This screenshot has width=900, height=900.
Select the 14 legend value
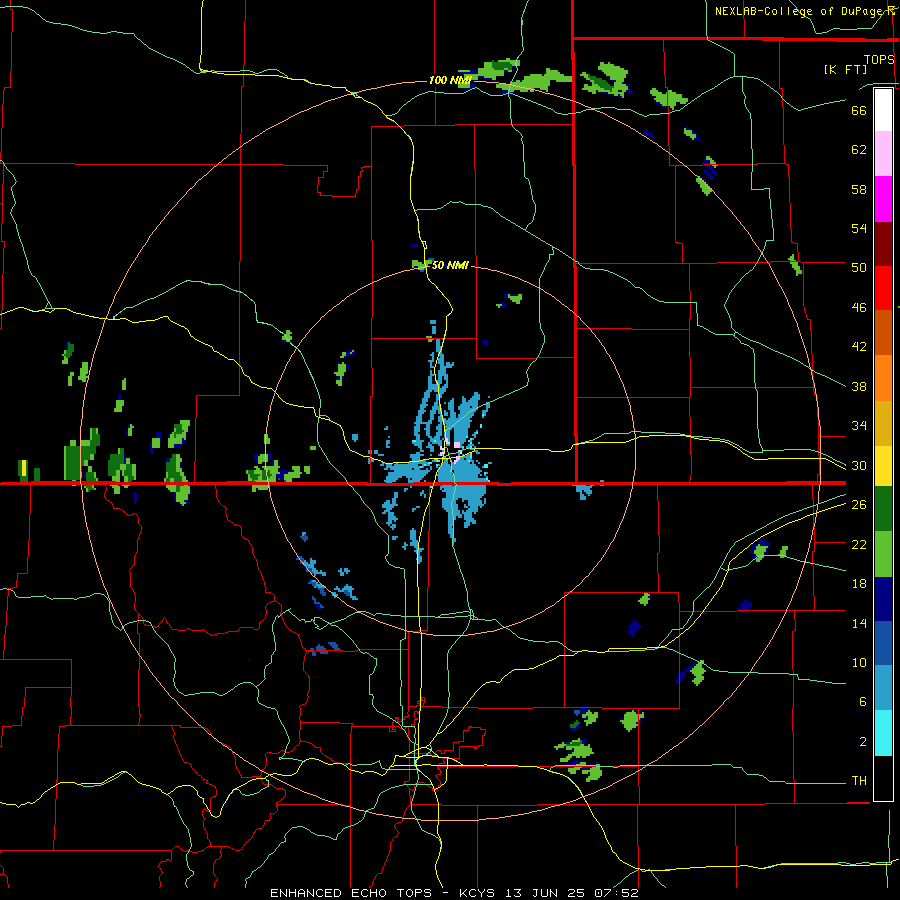pyautogui.click(x=859, y=623)
